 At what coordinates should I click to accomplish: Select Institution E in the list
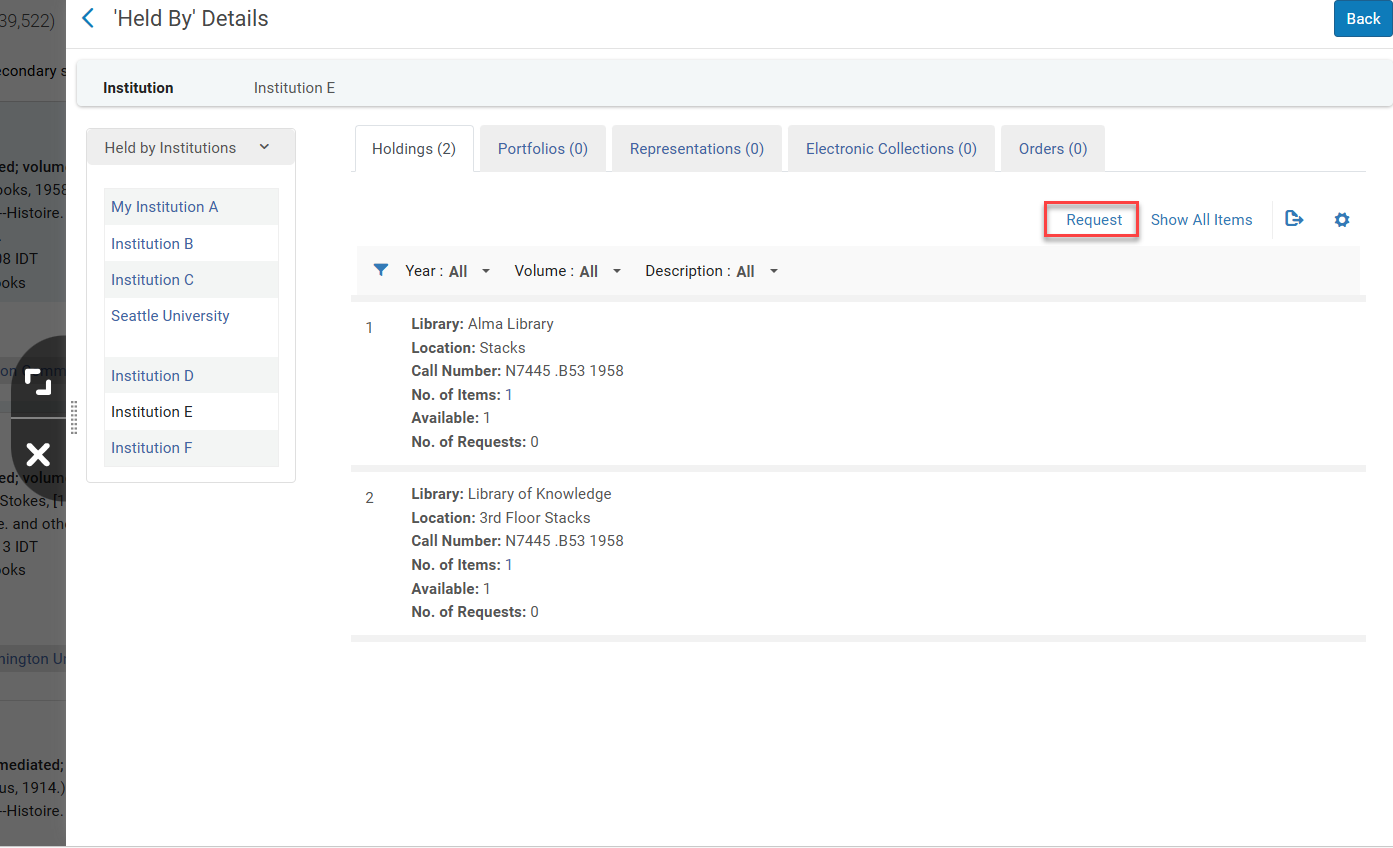191,412
